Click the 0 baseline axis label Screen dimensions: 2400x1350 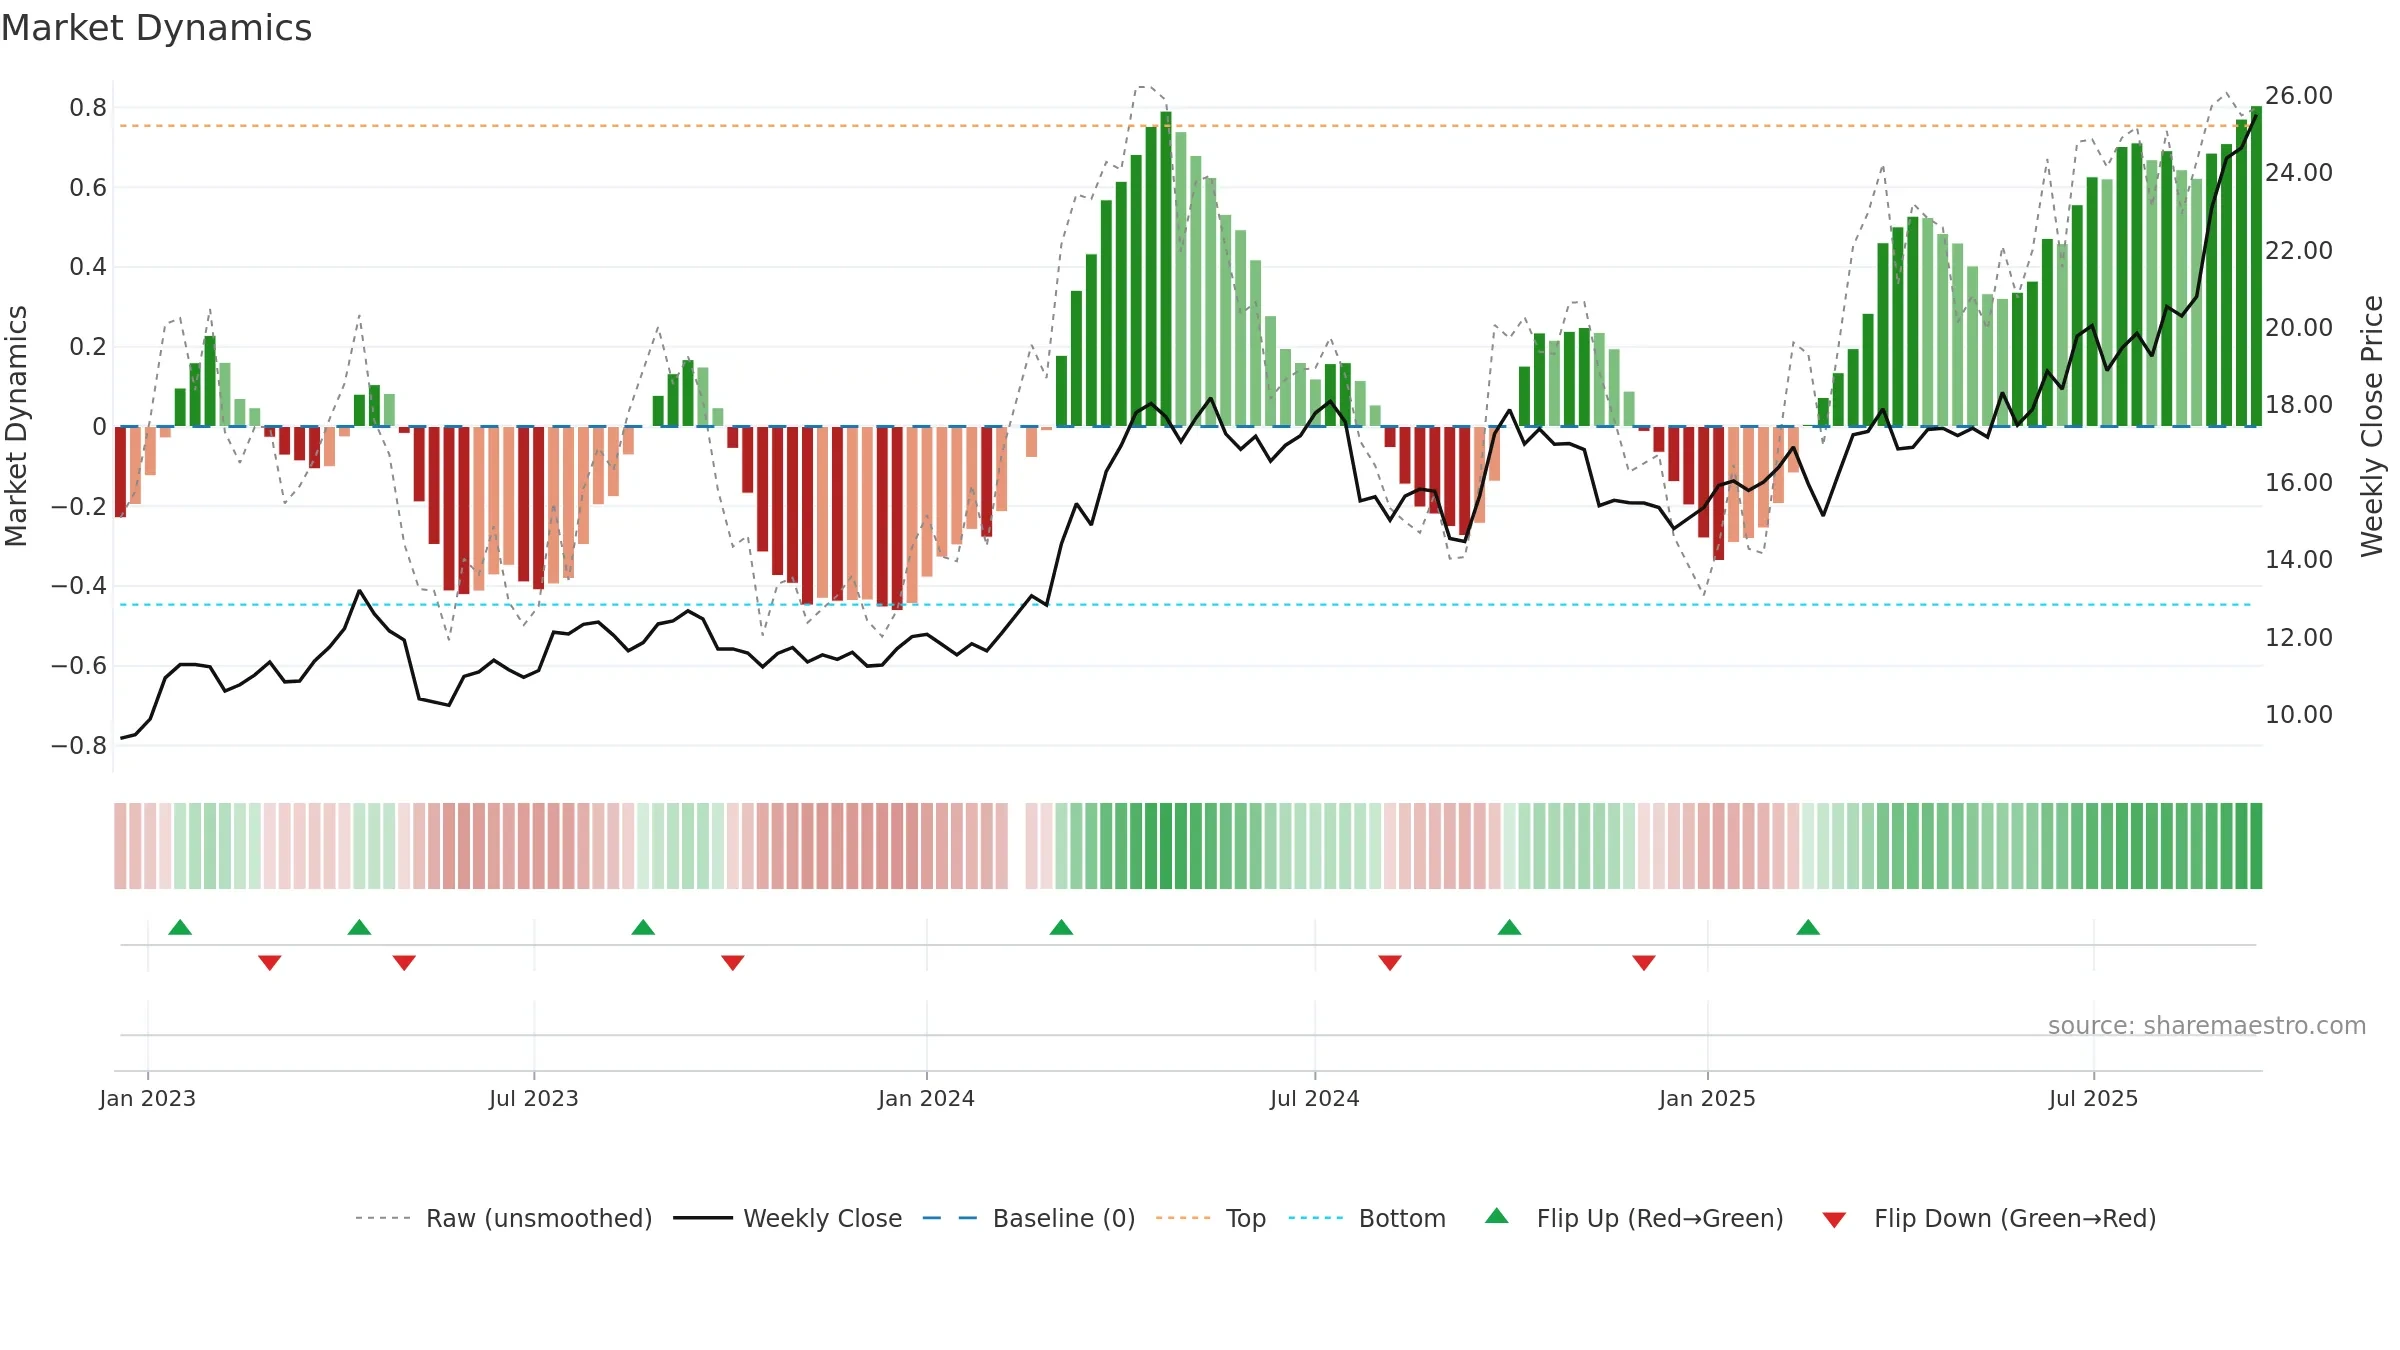99,426
